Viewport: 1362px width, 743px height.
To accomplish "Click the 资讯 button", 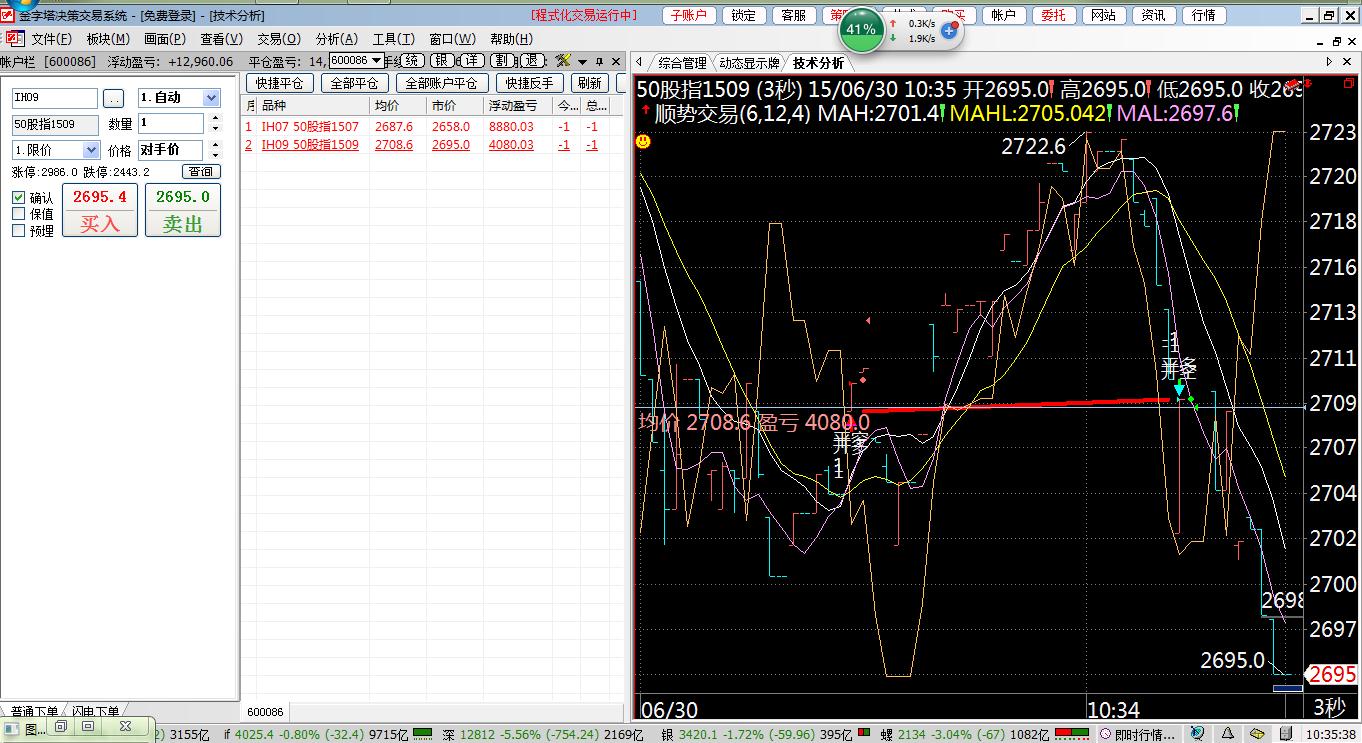I will [x=1153, y=15].
